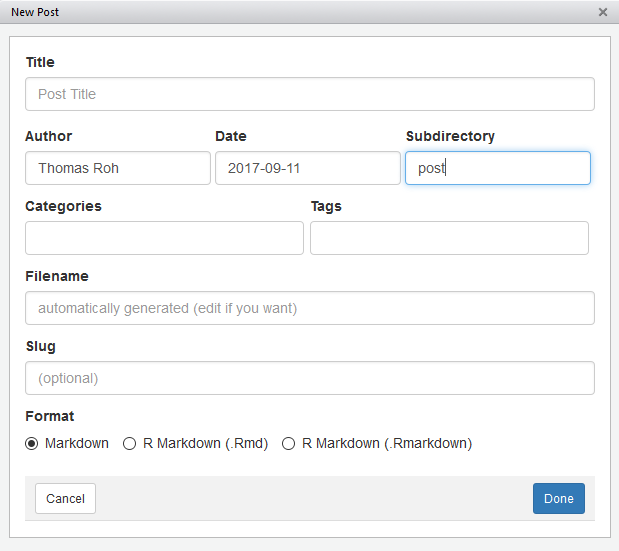Click the Slug label text
Image resolution: width=619 pixels, height=551 pixels.
point(41,346)
